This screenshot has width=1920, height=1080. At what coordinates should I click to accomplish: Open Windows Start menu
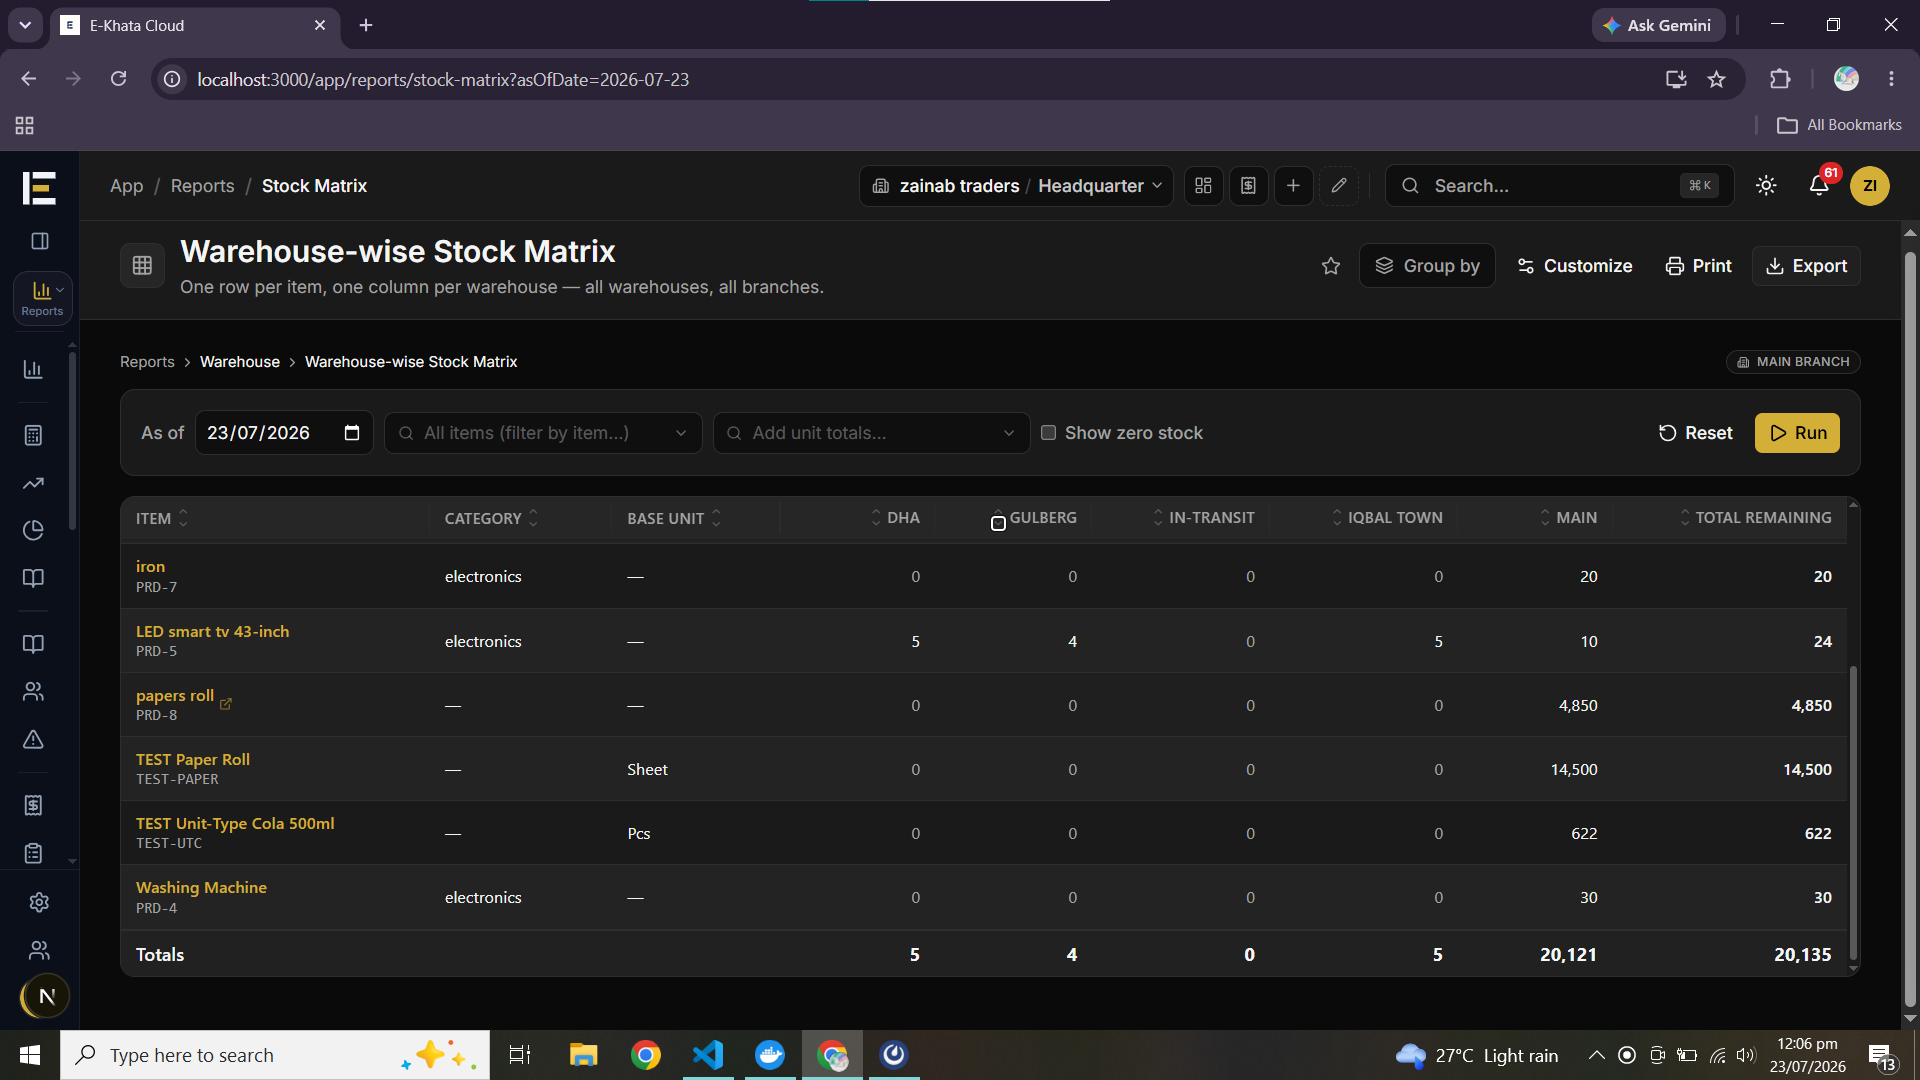point(30,1055)
